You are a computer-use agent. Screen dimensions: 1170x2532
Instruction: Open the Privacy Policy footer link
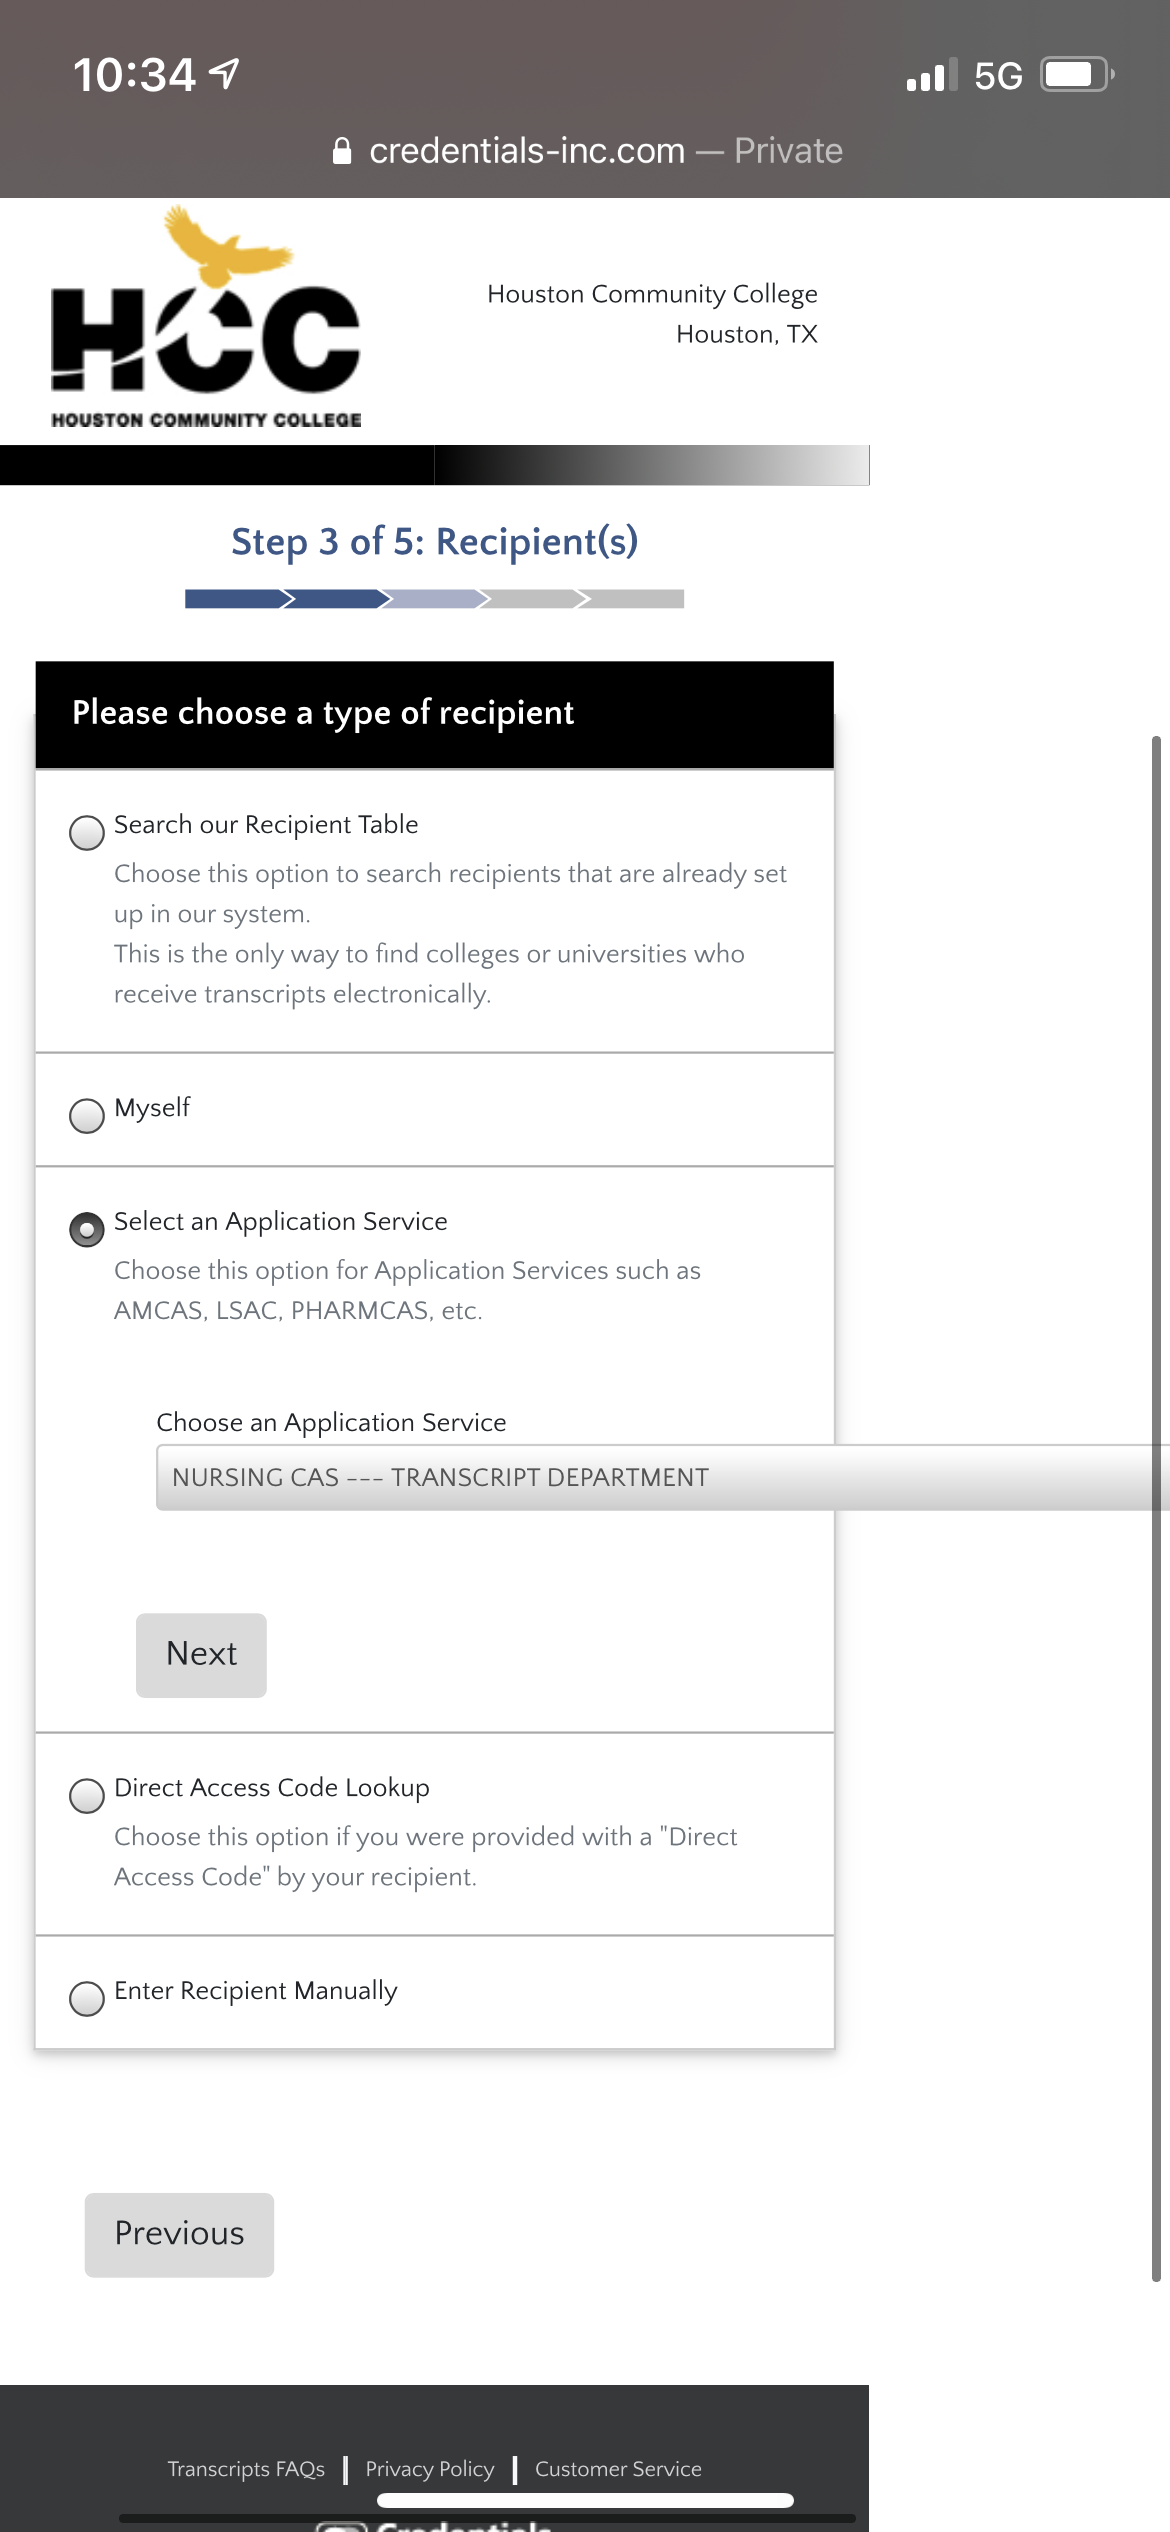430,2468
